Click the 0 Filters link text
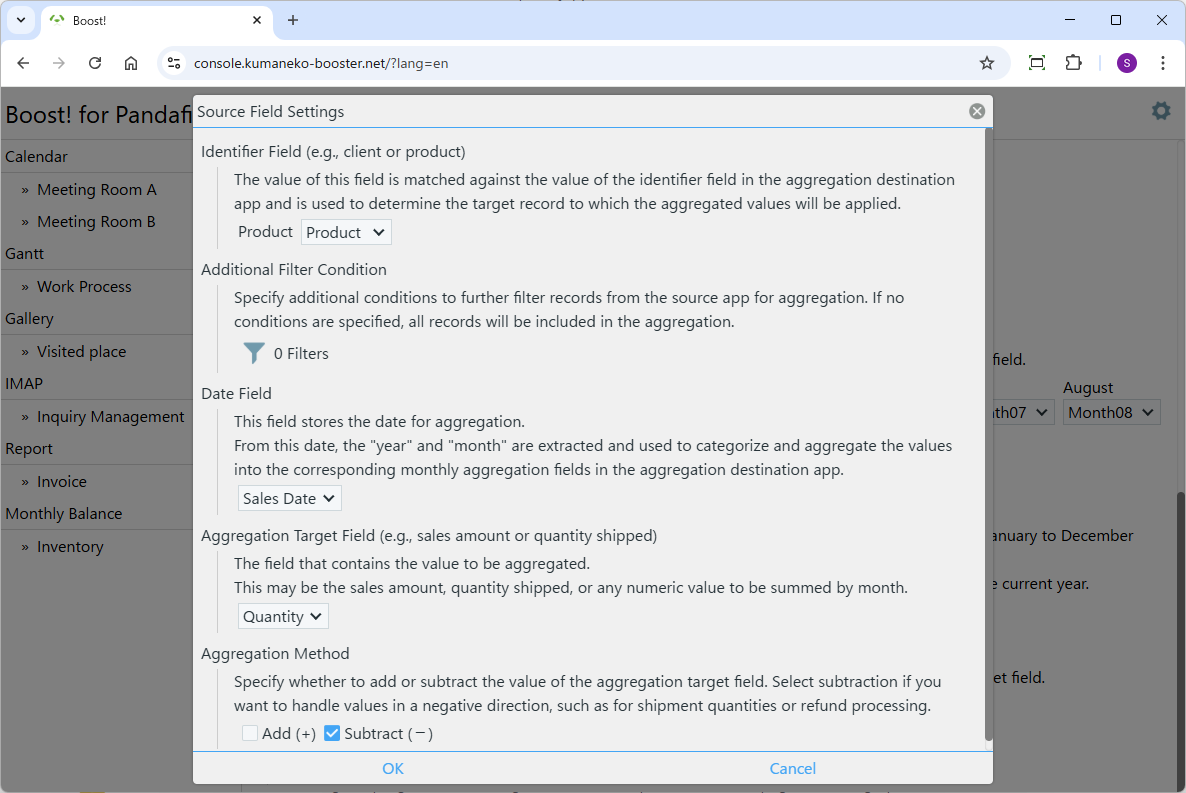Image resolution: width=1186 pixels, height=793 pixels. 301,353
